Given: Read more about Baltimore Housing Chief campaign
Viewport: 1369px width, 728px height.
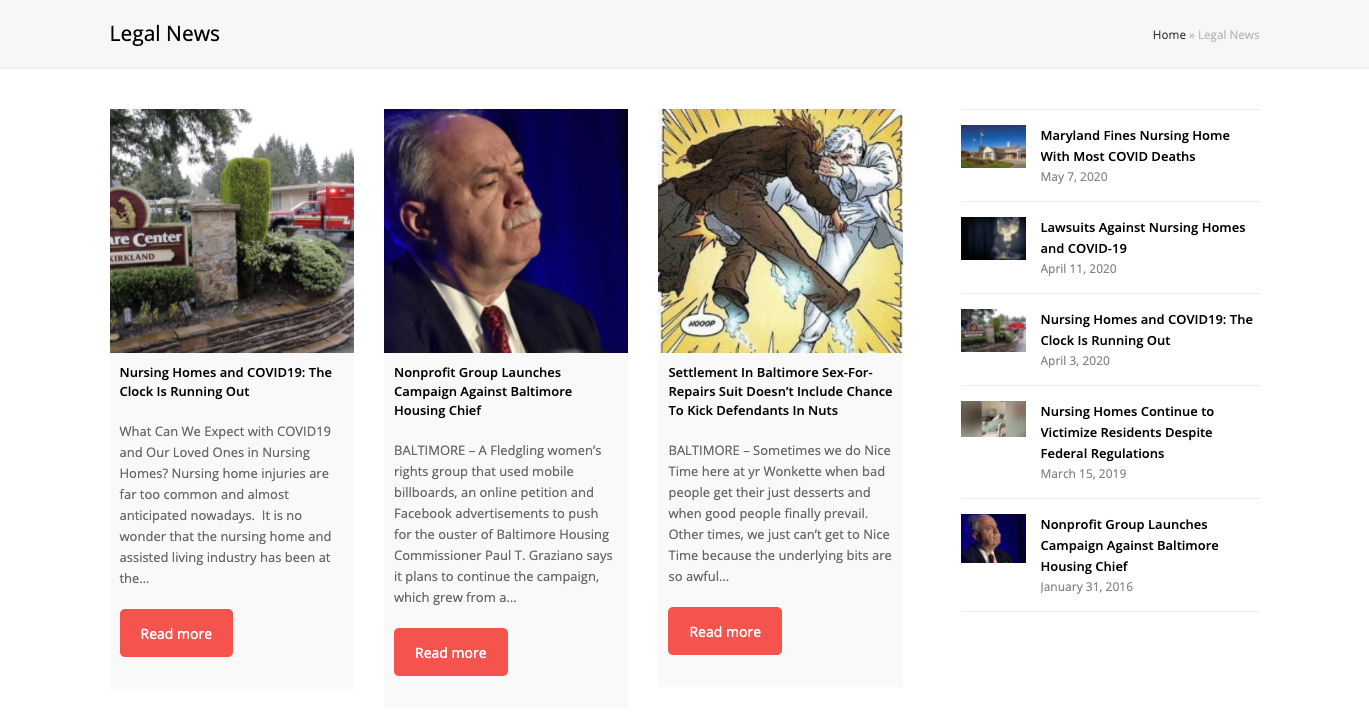Looking at the screenshot, I should pos(451,652).
